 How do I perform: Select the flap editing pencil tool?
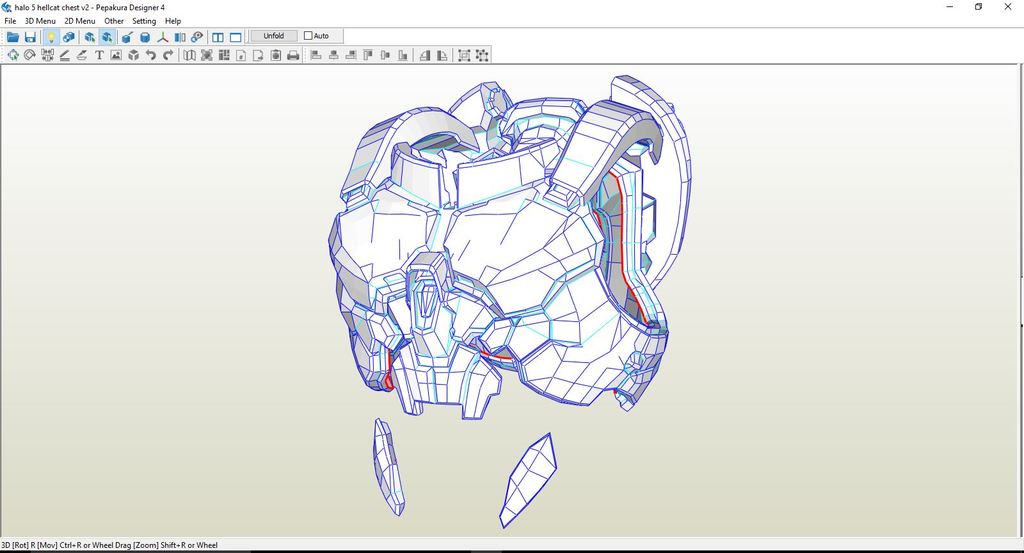point(82,55)
